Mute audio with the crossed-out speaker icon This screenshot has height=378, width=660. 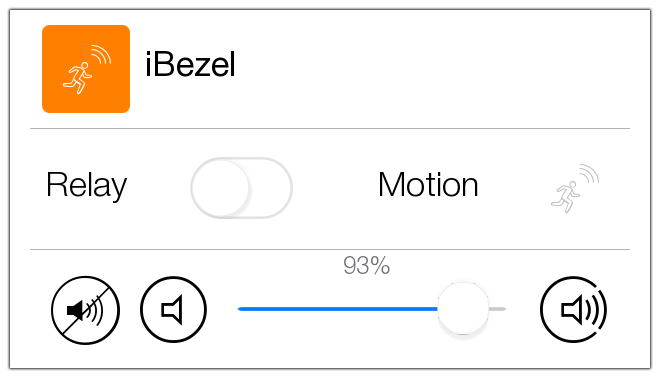[x=85, y=310]
